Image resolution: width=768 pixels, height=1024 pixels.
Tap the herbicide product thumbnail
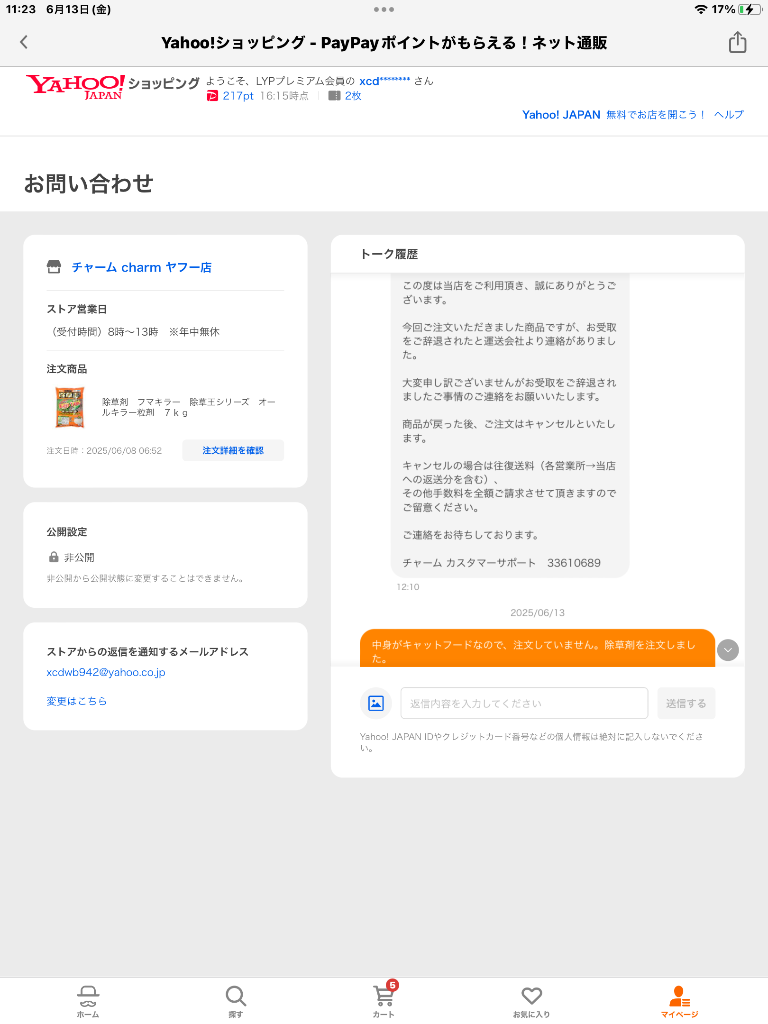coord(69,408)
